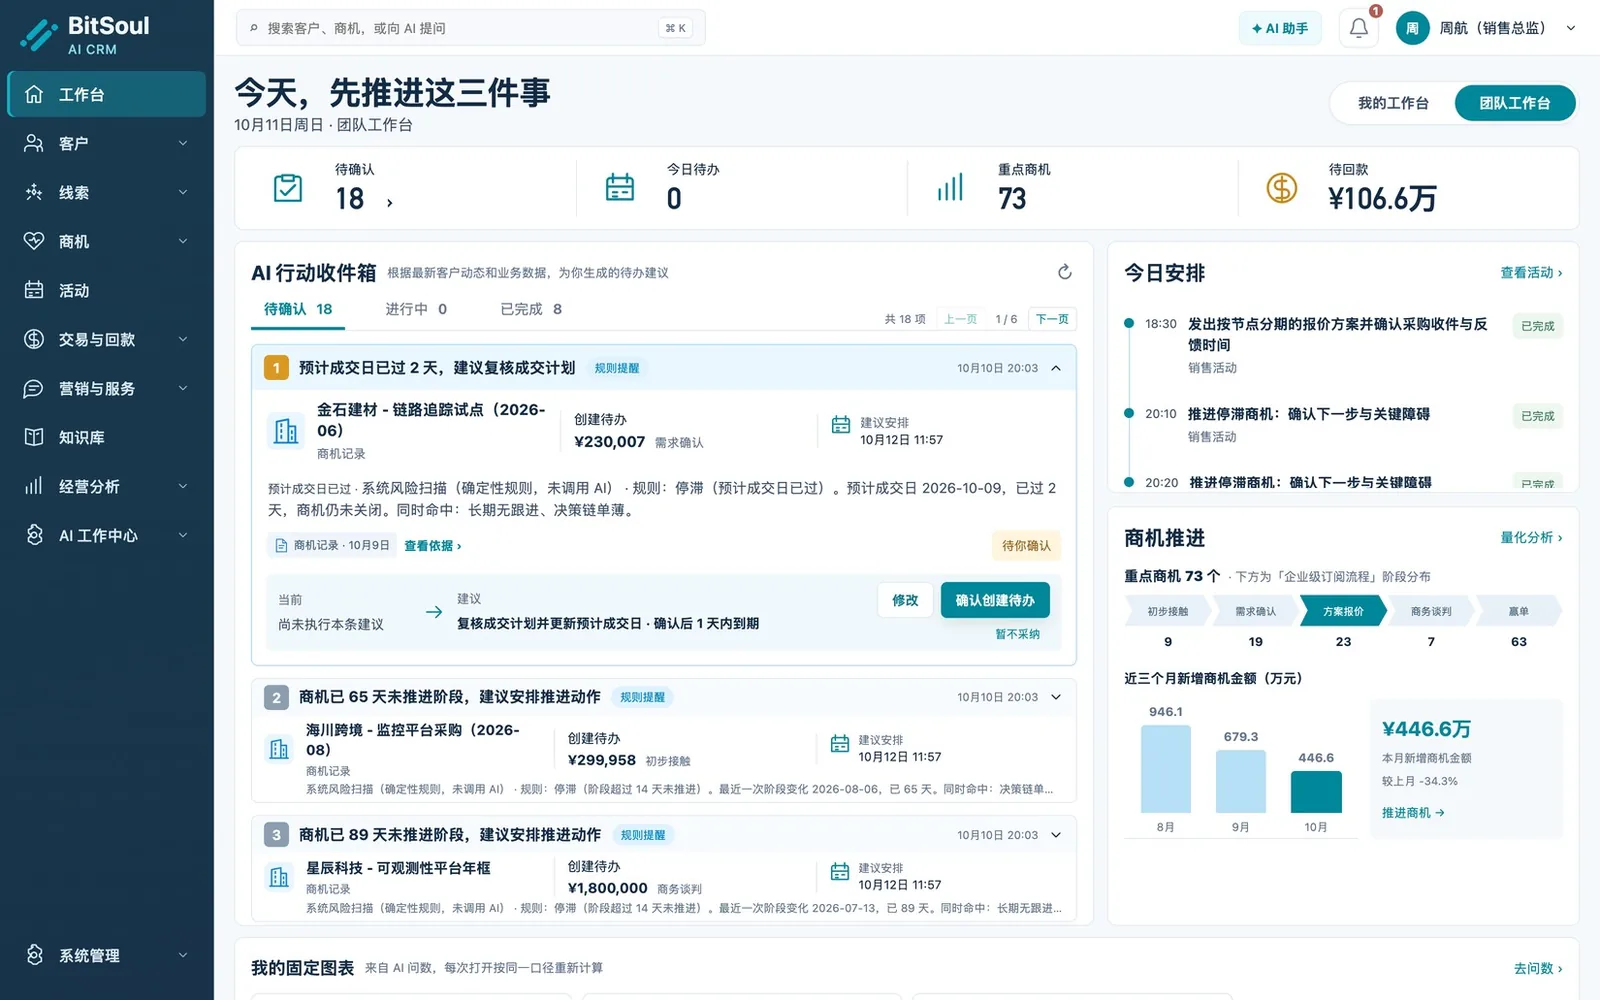Image resolution: width=1600 pixels, height=1000 pixels.
Task: Click 推进商机 link
Action: pos(1413,813)
